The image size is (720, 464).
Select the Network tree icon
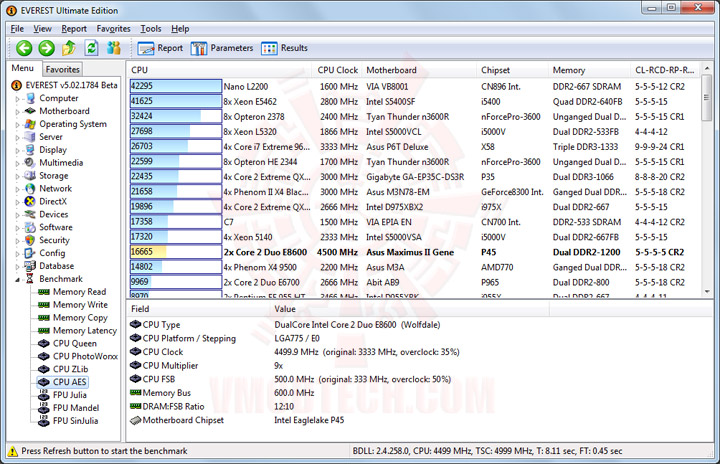click(30, 188)
